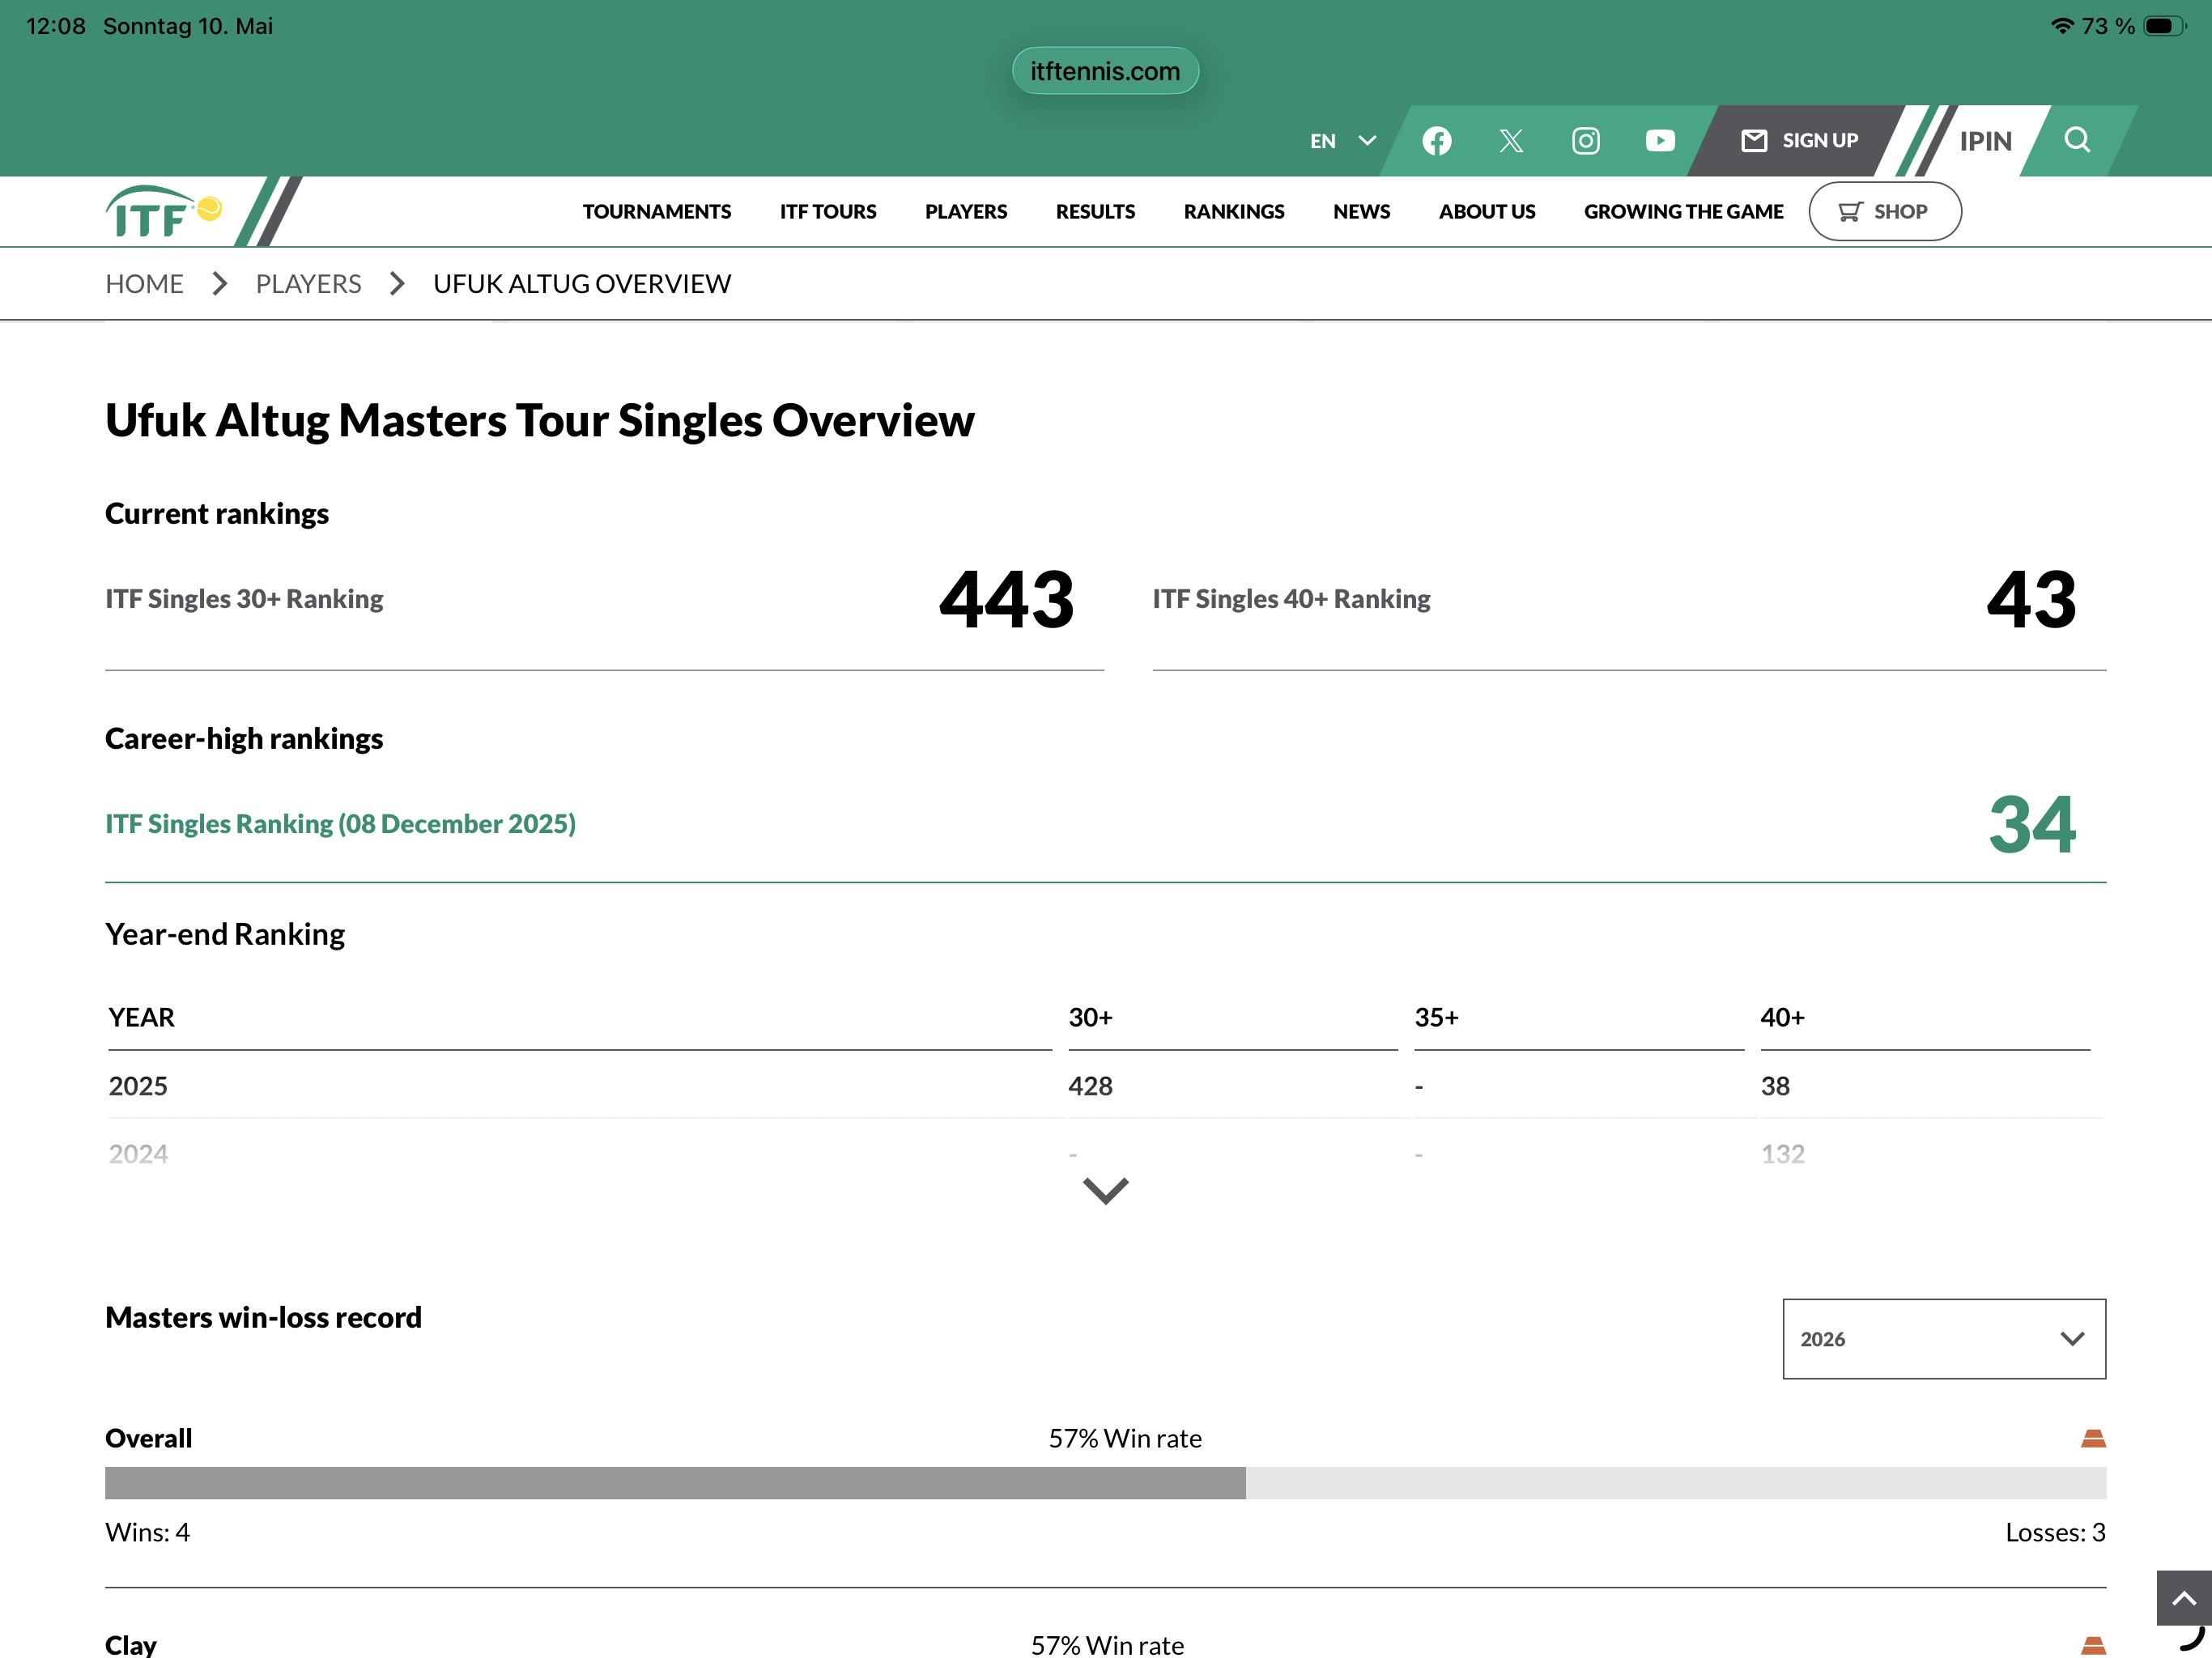The width and height of the screenshot is (2212, 1658).
Task: Open the Shop button
Action: [x=1885, y=211]
